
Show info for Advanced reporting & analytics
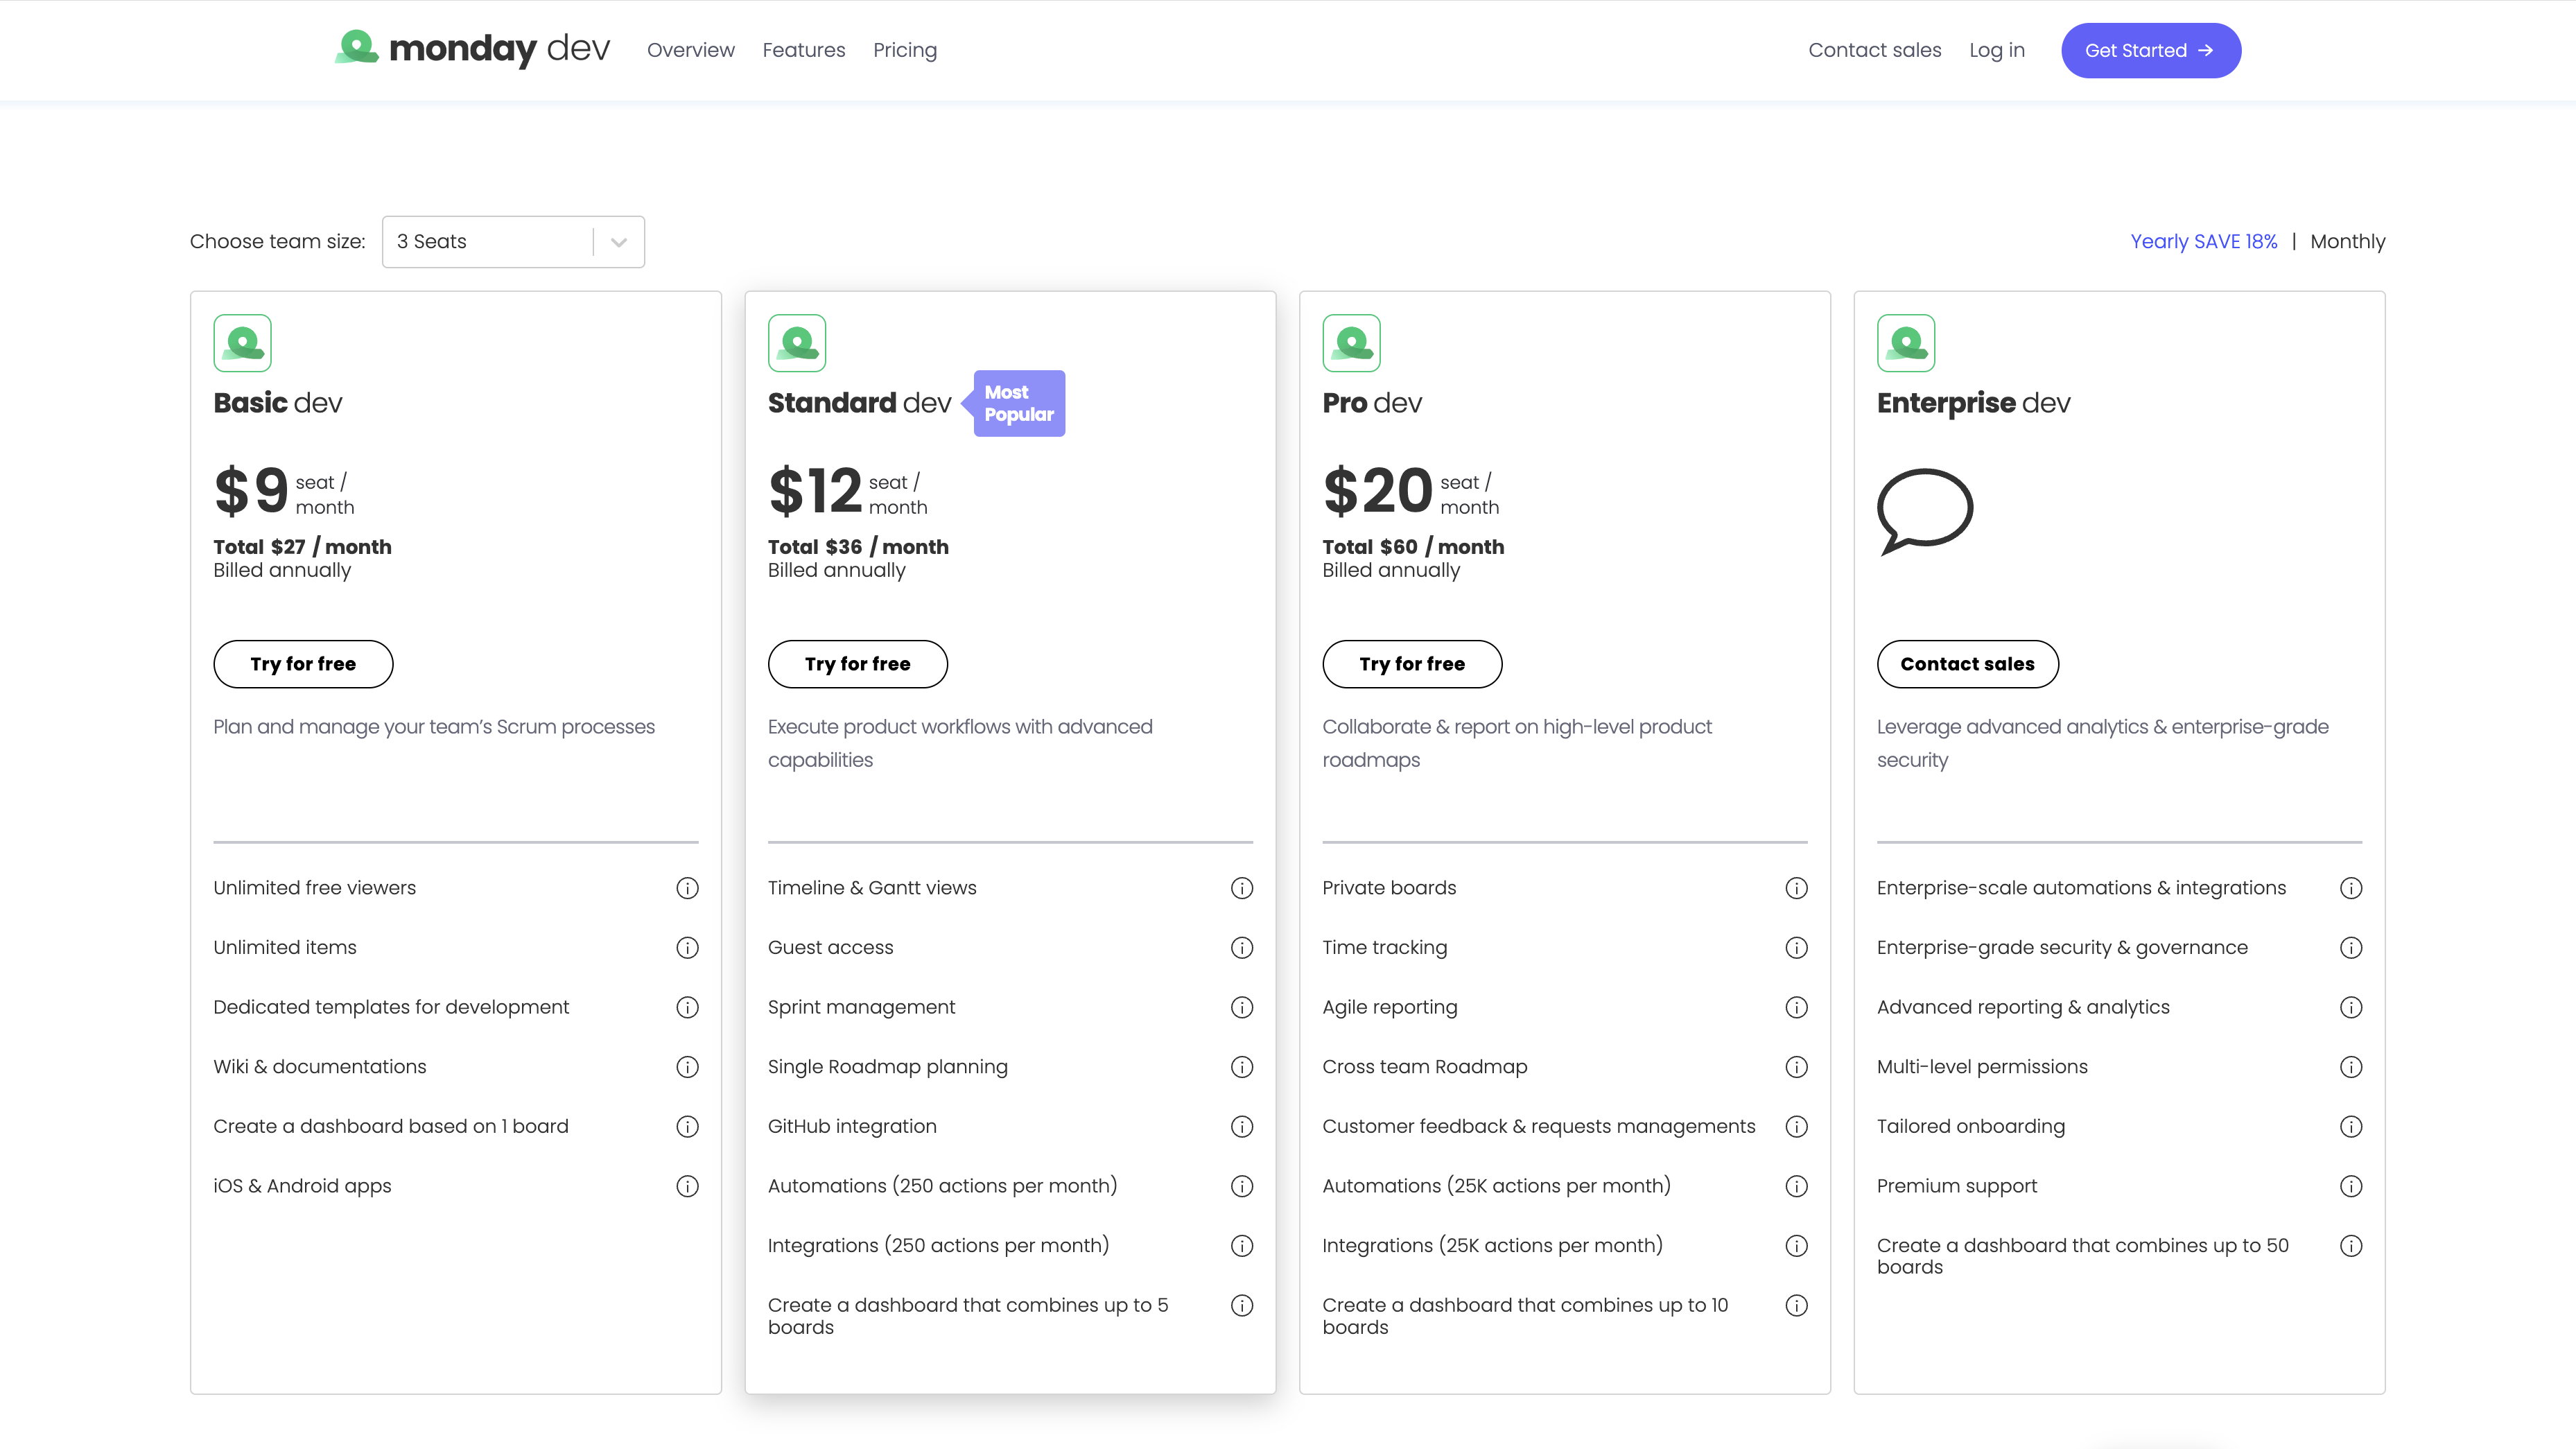pyautogui.click(x=2351, y=1007)
